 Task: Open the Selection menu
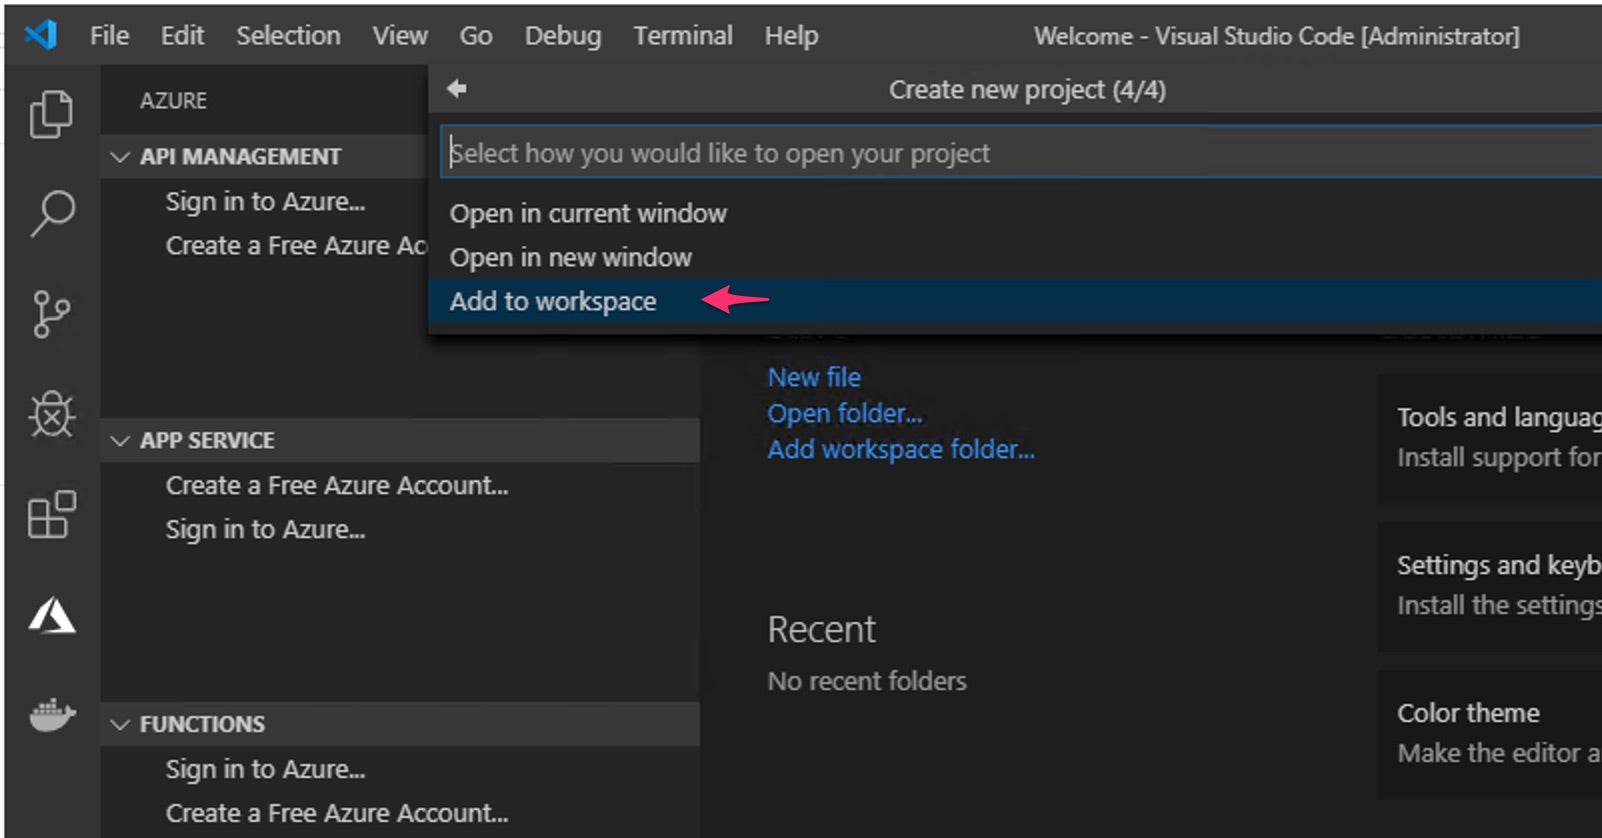288,36
